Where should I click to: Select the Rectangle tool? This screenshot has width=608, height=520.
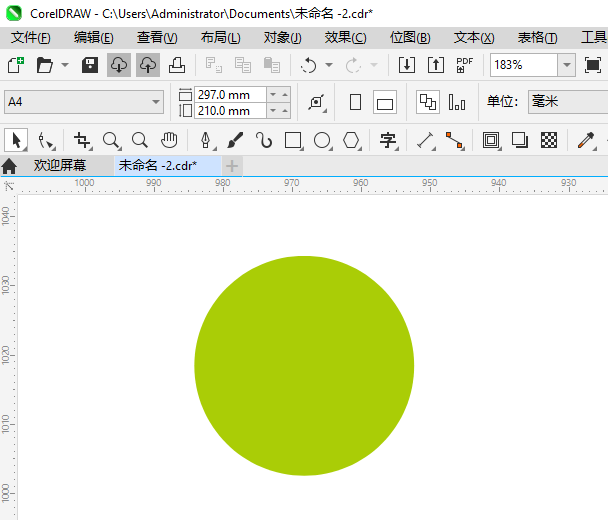pyautogui.click(x=293, y=140)
